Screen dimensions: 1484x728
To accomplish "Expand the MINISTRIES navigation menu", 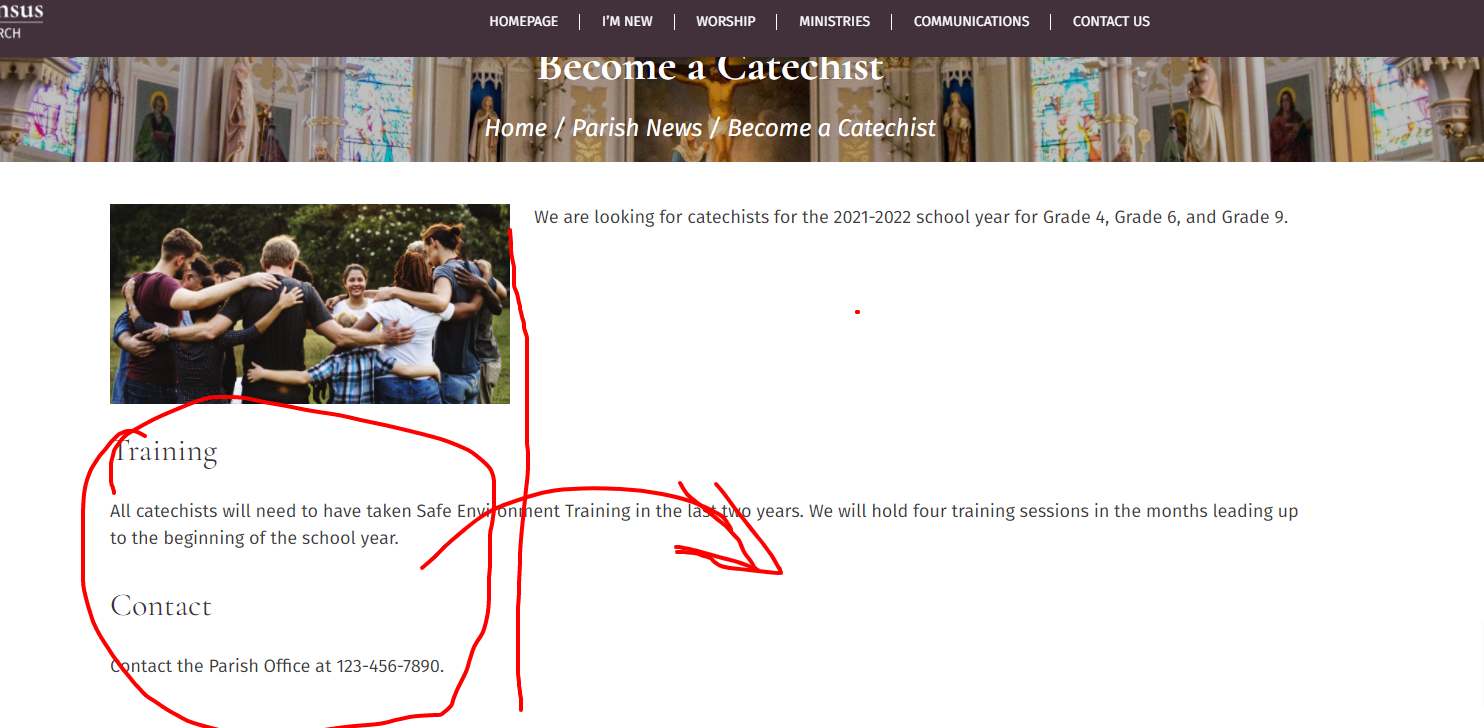I will pos(834,21).
